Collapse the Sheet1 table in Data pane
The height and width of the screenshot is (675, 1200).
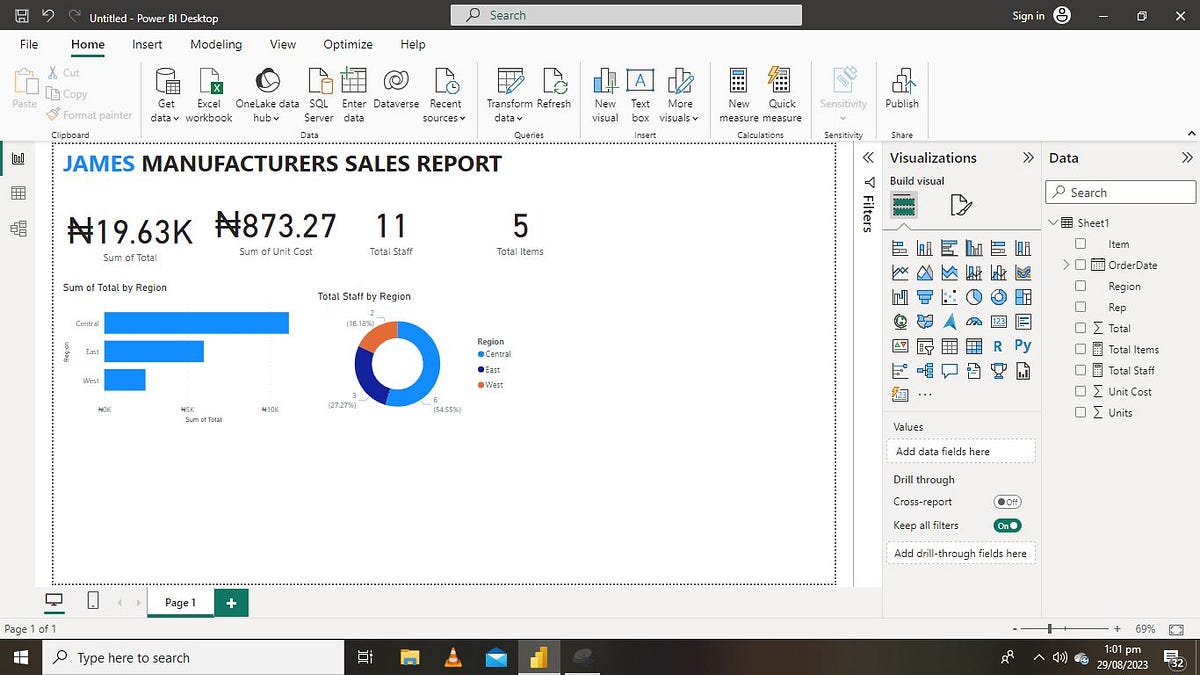[x=1052, y=222]
